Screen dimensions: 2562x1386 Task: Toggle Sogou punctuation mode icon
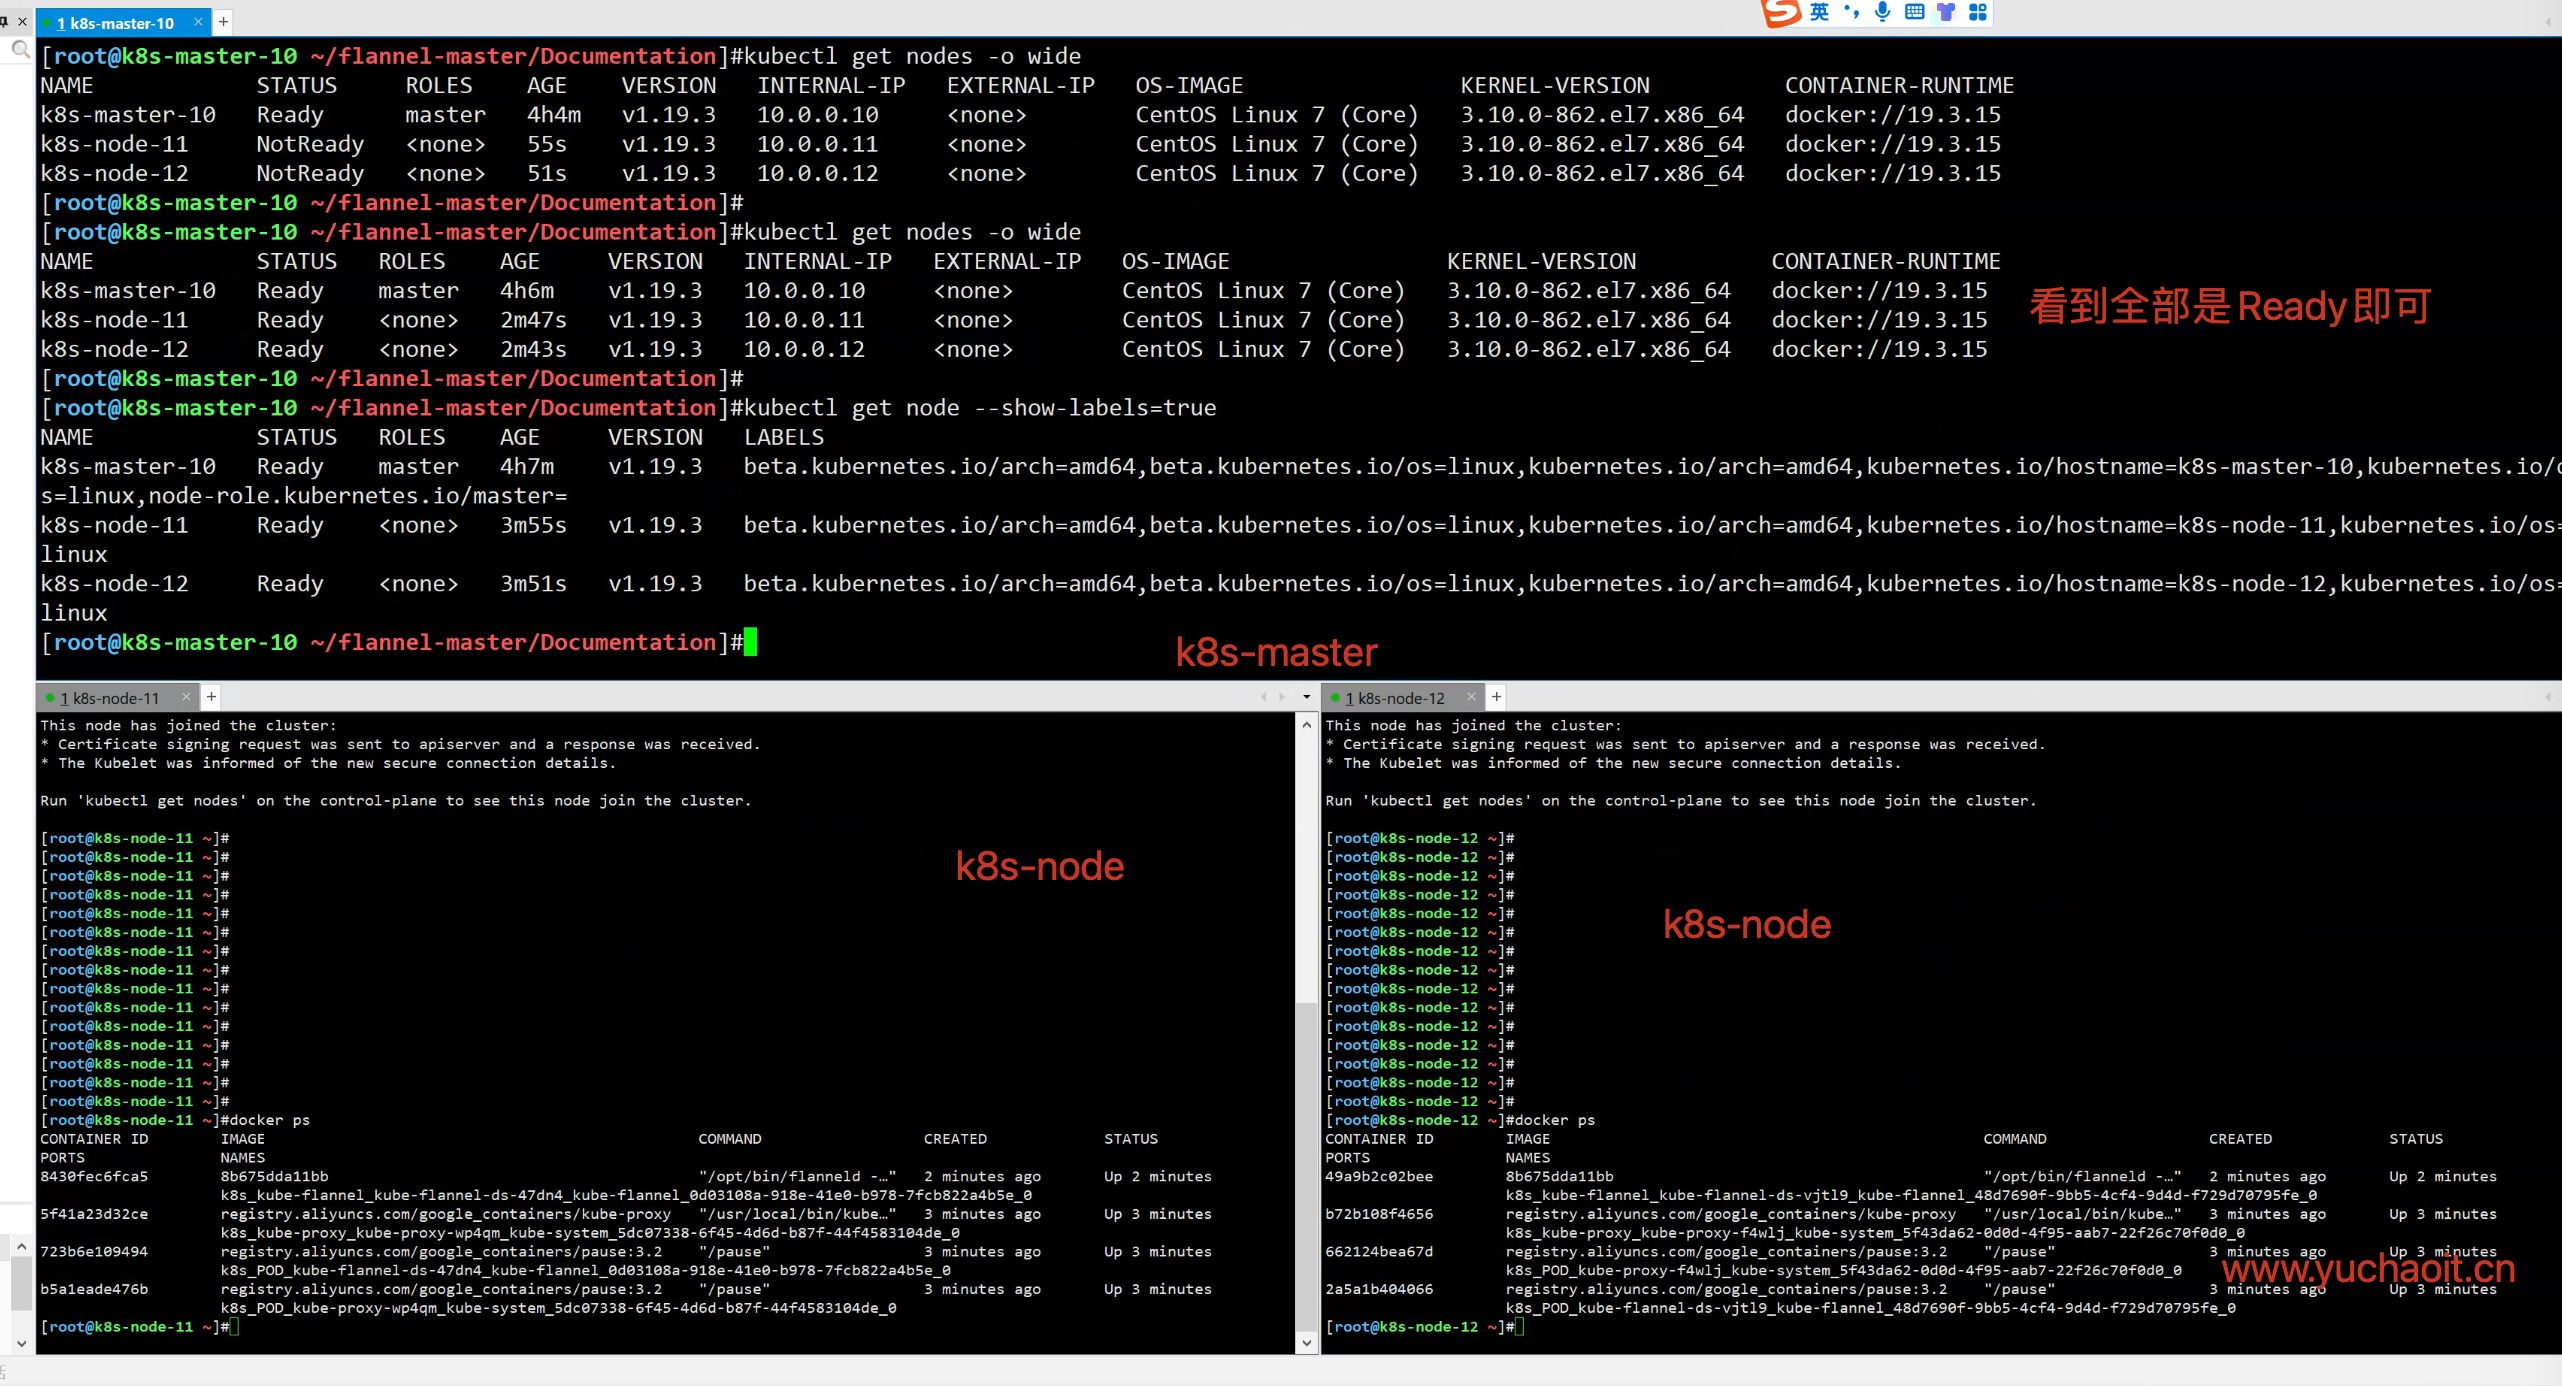coord(1851,12)
